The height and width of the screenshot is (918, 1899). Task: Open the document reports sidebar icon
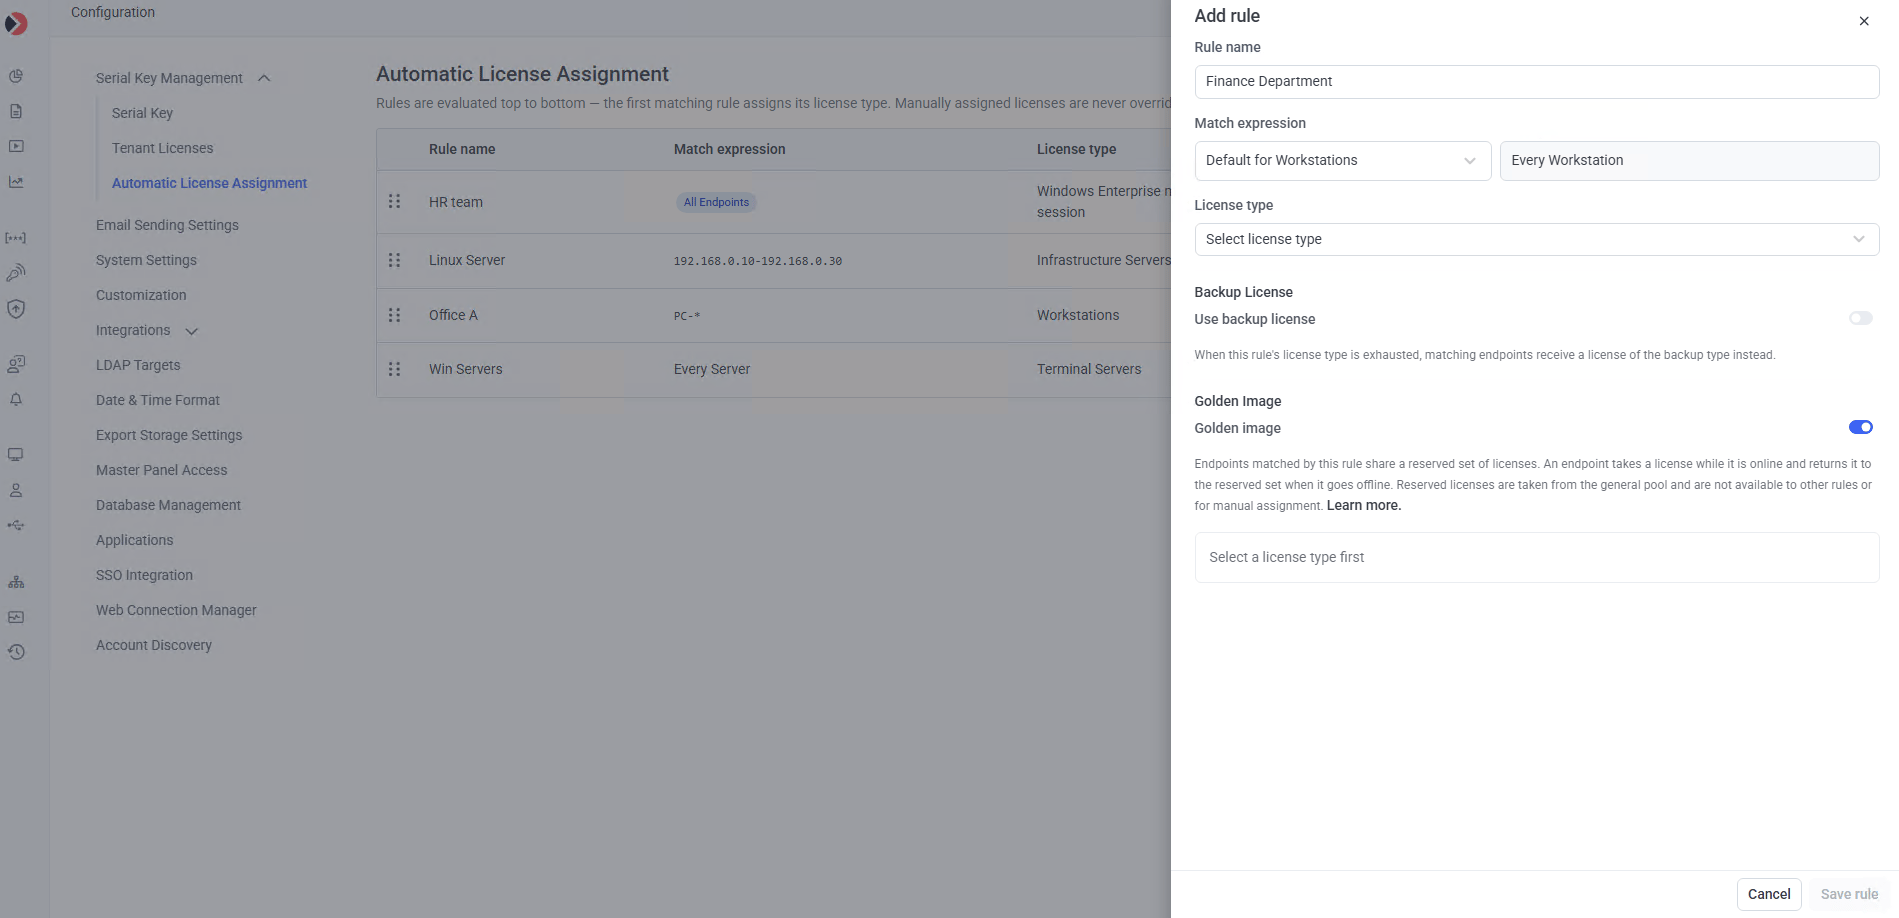(x=16, y=111)
